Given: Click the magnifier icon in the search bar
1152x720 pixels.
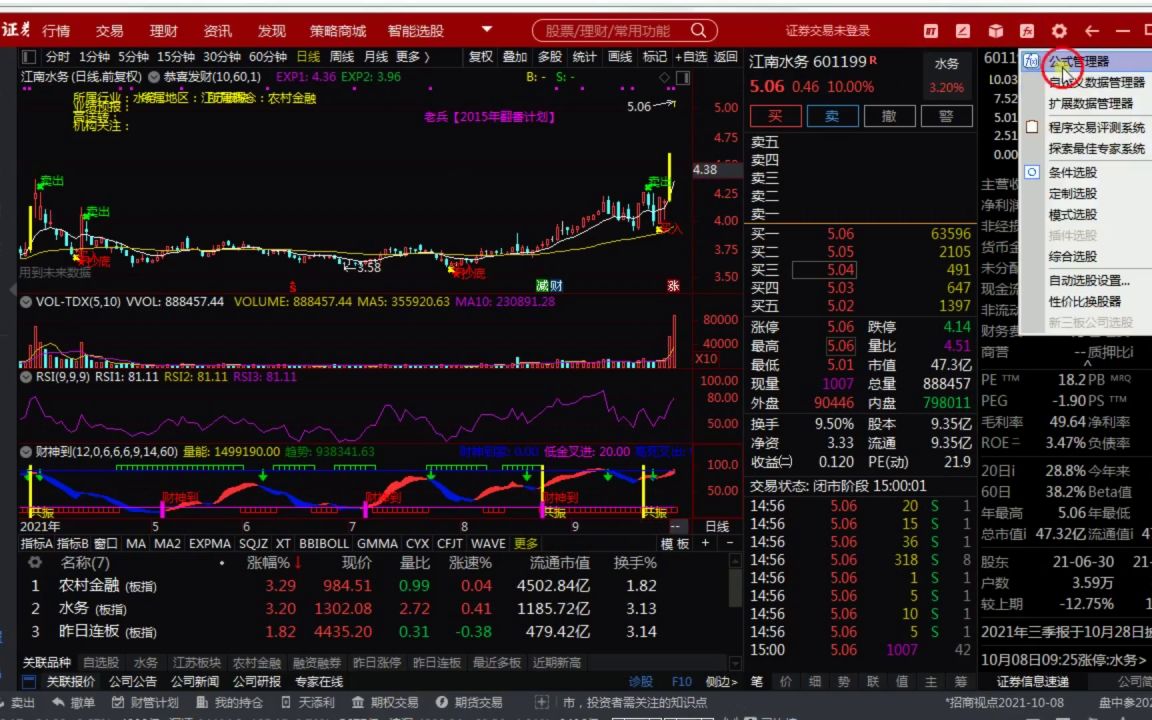Looking at the screenshot, I should 697,30.
